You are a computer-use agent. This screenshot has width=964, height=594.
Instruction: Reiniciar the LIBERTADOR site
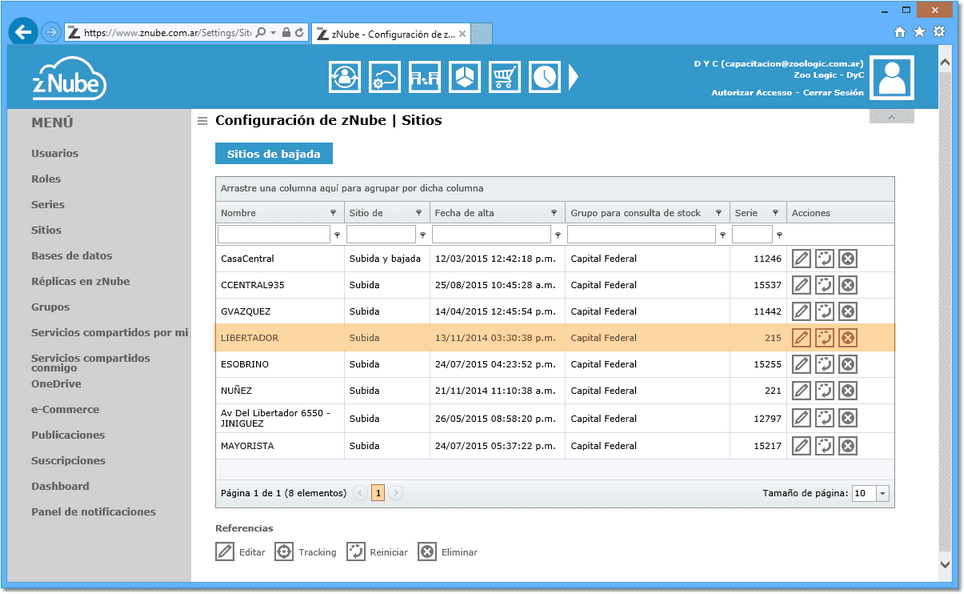click(824, 338)
